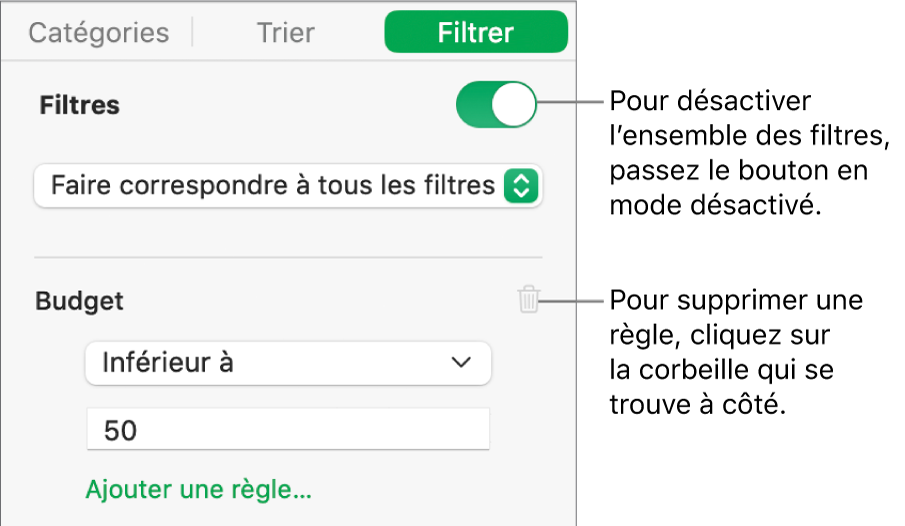Screen dimensions: 905x526
Task: Click the value field containing 50
Action: (x=288, y=430)
